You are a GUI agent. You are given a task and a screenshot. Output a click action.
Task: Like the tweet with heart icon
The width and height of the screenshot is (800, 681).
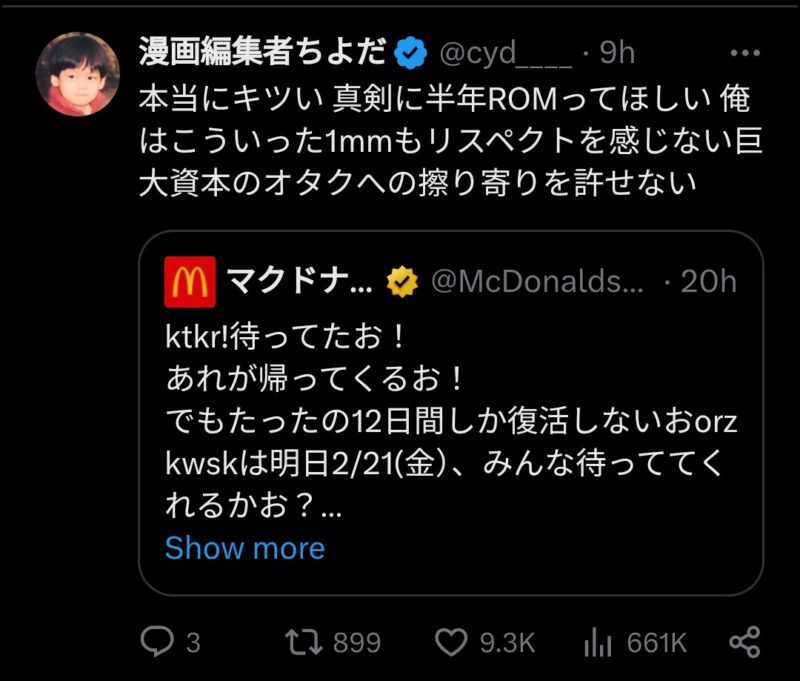451,642
